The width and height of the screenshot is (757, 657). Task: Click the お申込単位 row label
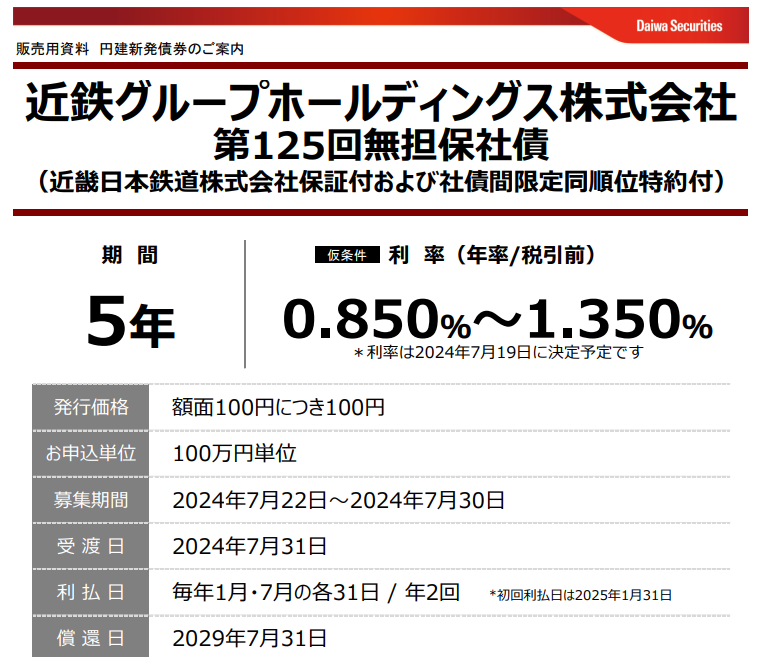(91, 453)
